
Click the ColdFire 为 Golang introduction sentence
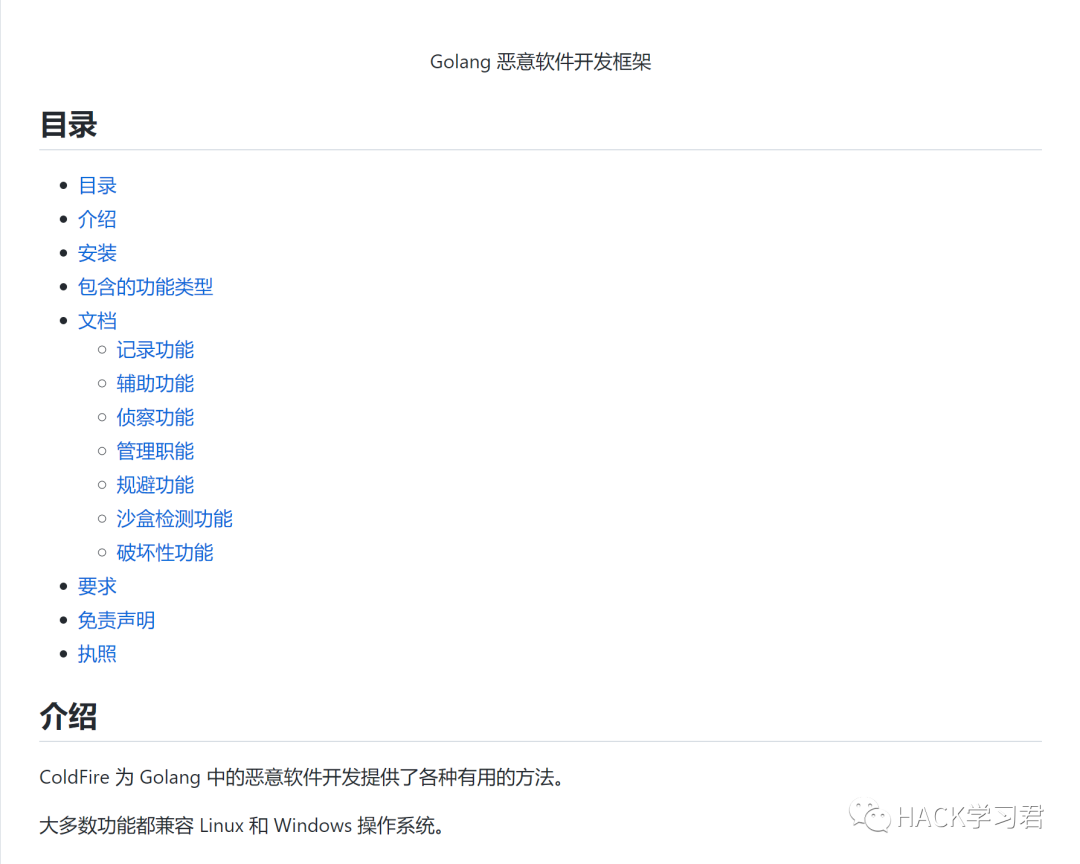click(x=303, y=777)
